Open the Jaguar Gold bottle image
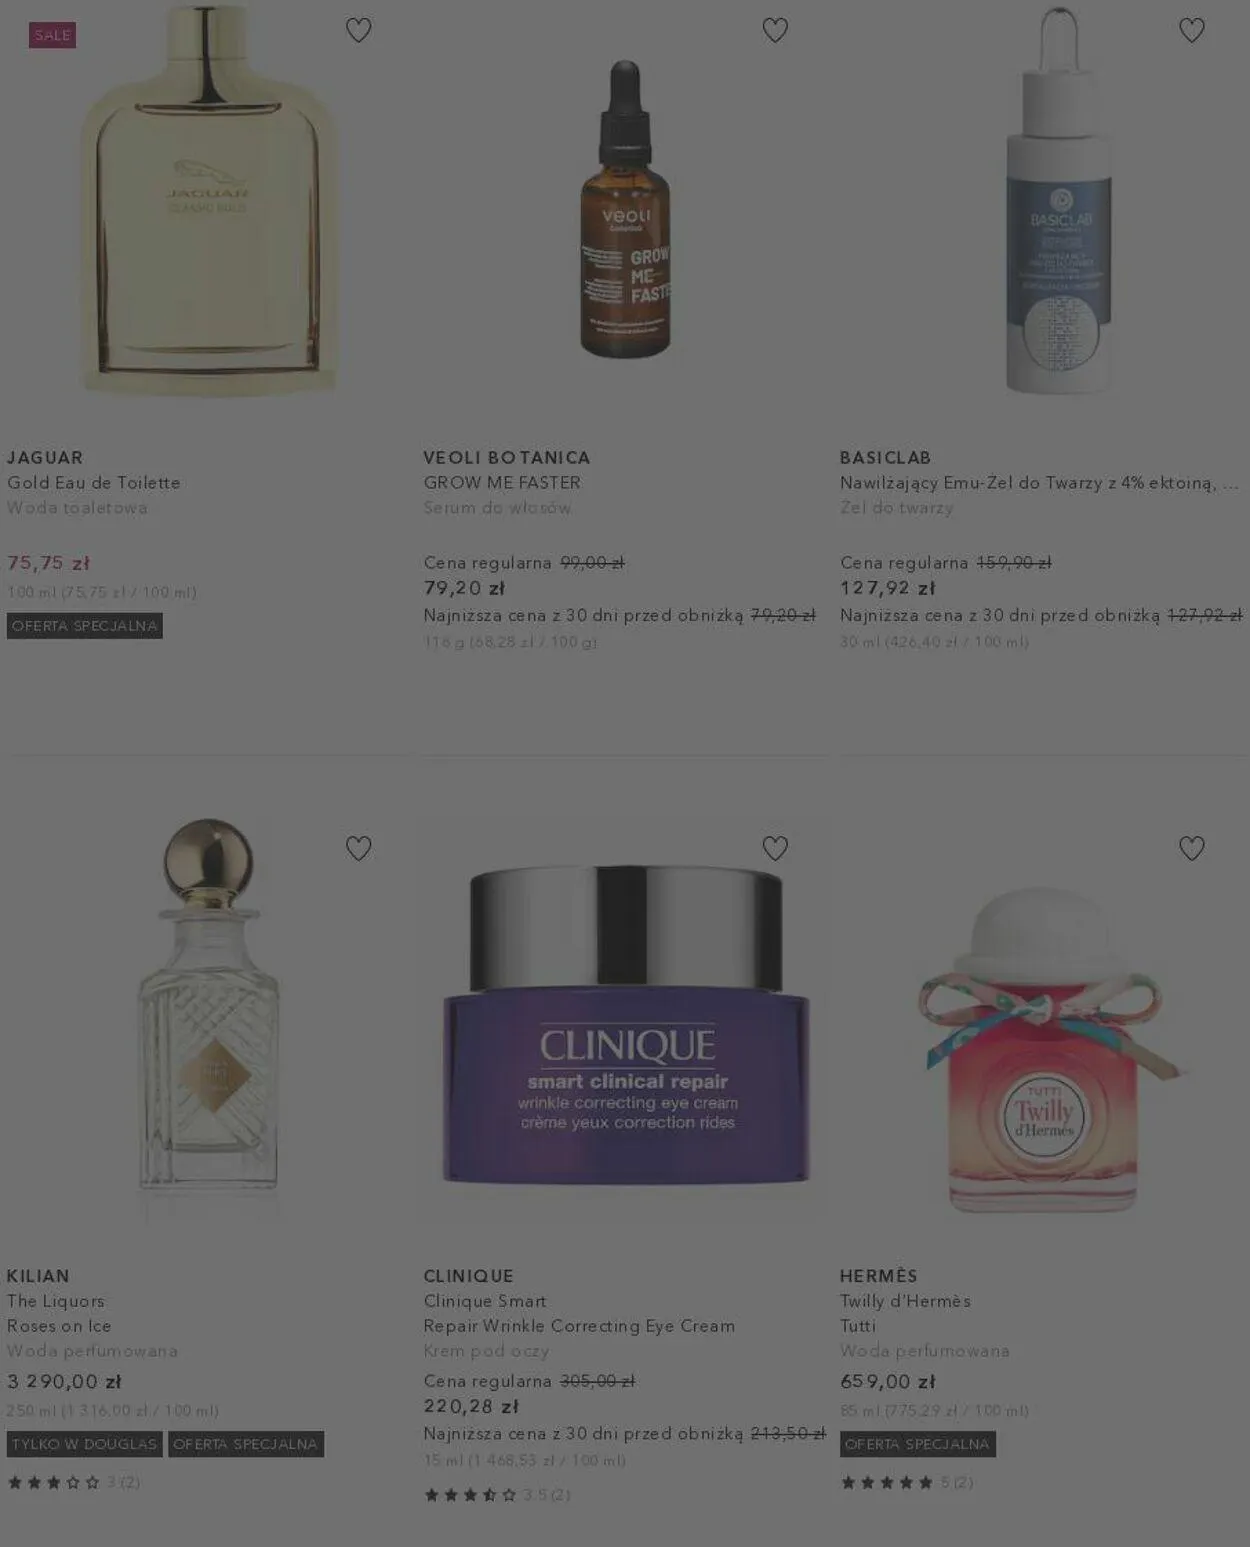 [x=208, y=200]
